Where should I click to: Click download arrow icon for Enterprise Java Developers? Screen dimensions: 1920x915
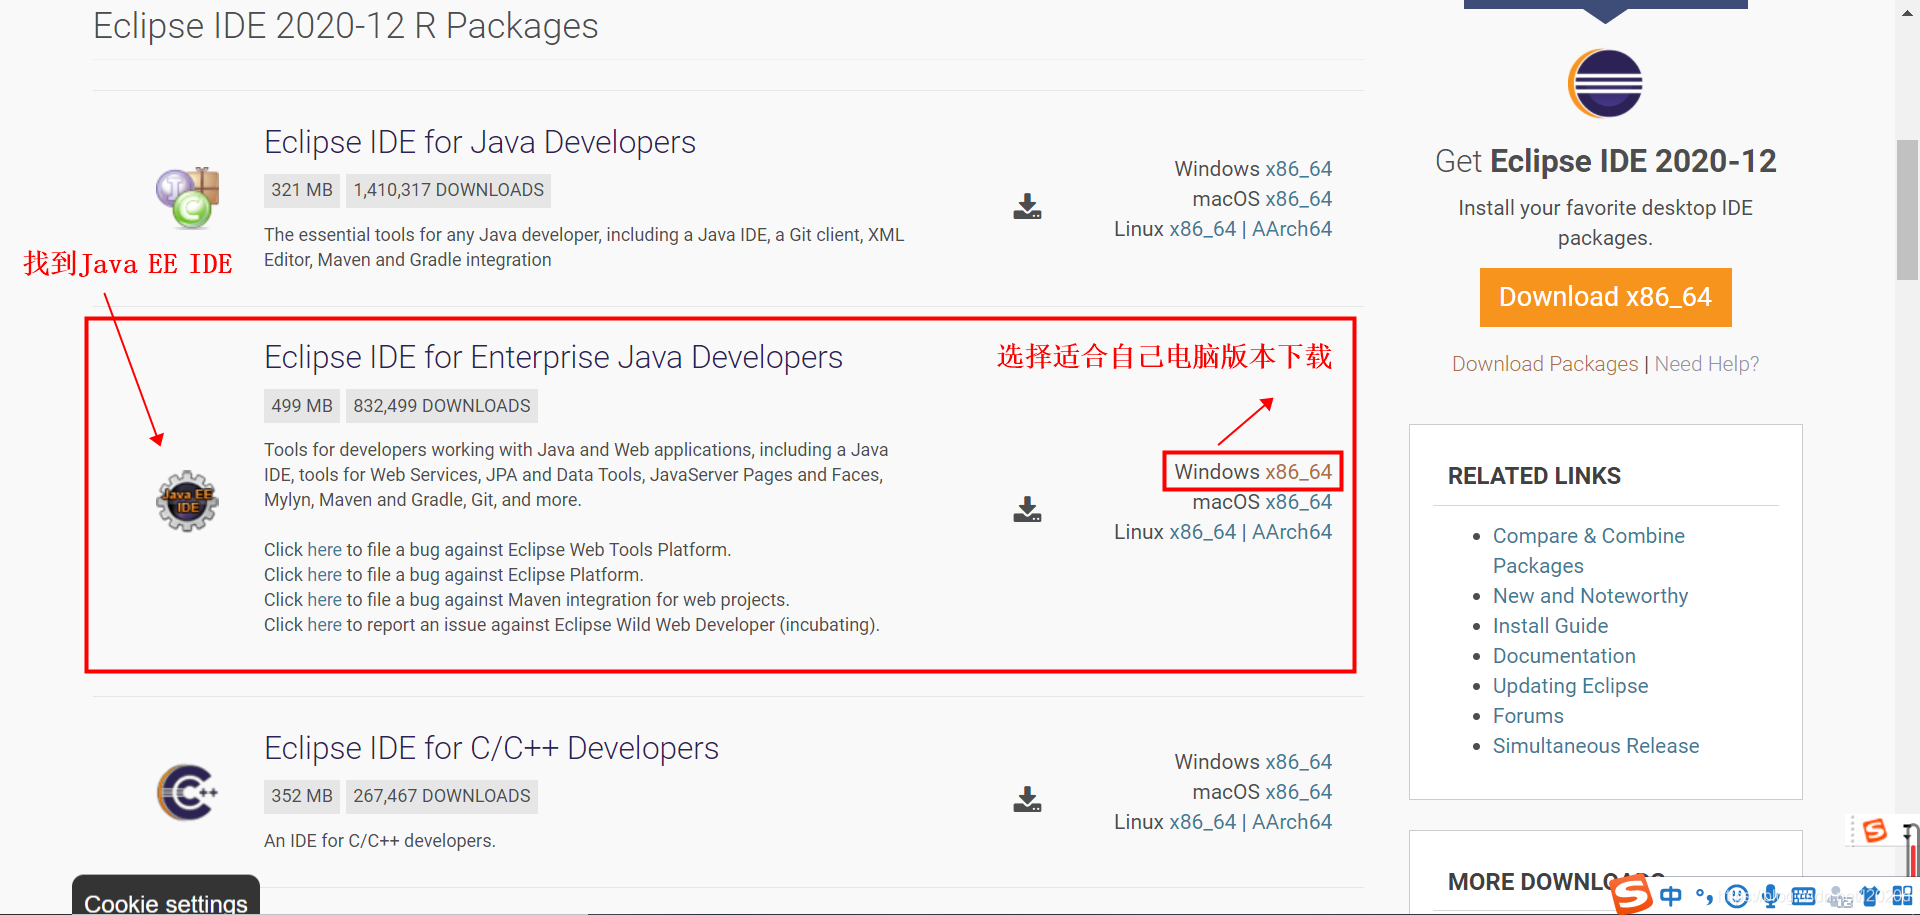pyautogui.click(x=1027, y=509)
